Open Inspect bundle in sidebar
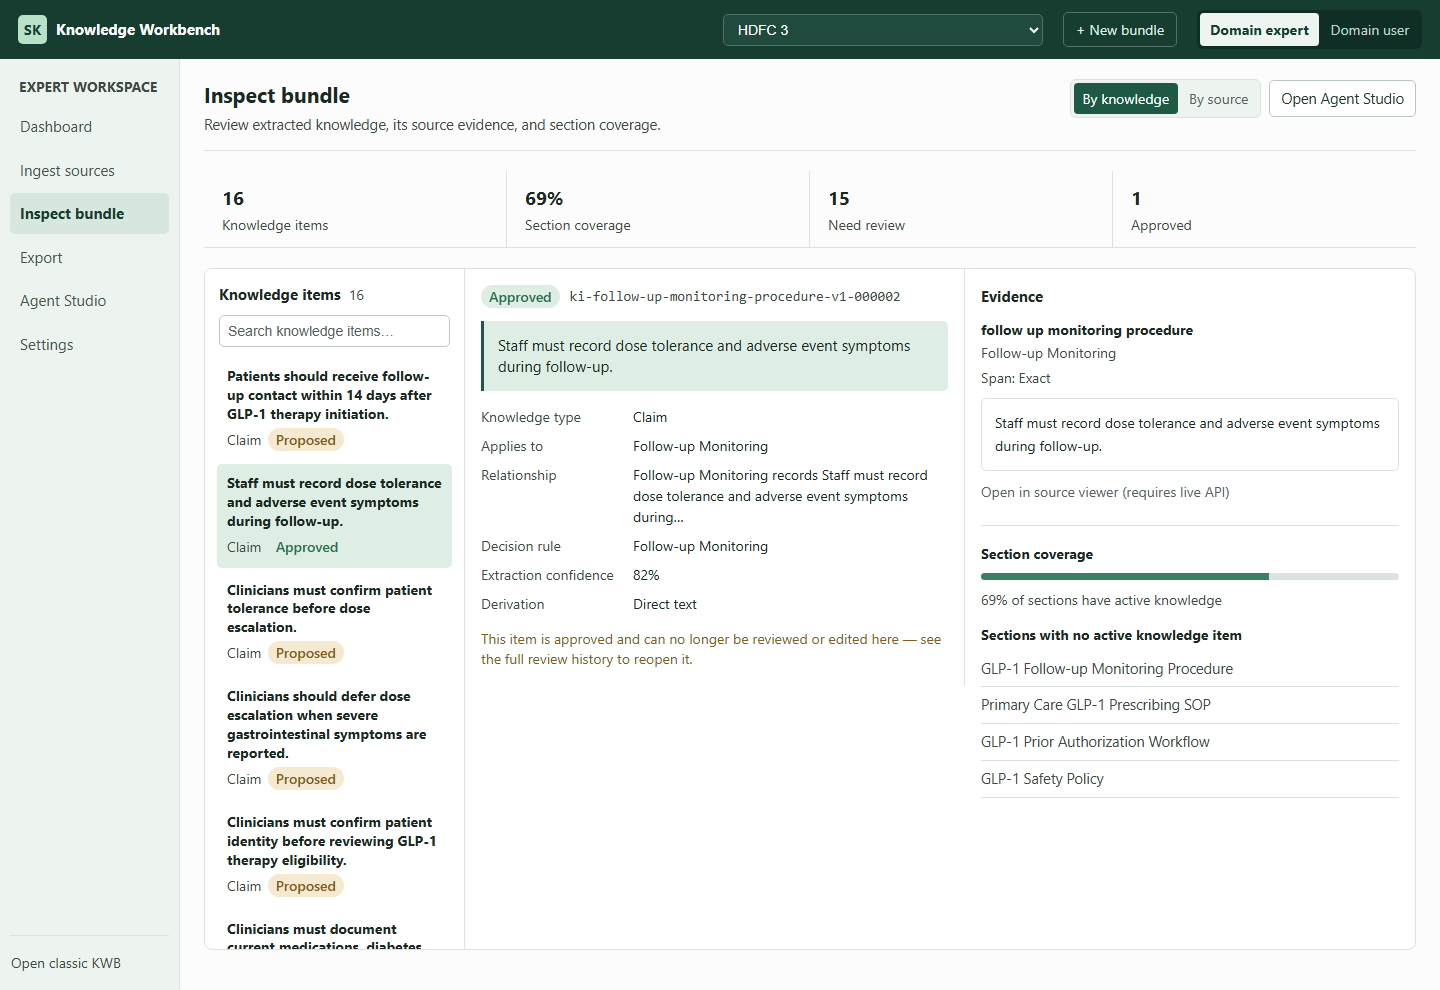This screenshot has width=1440, height=990. point(89,214)
